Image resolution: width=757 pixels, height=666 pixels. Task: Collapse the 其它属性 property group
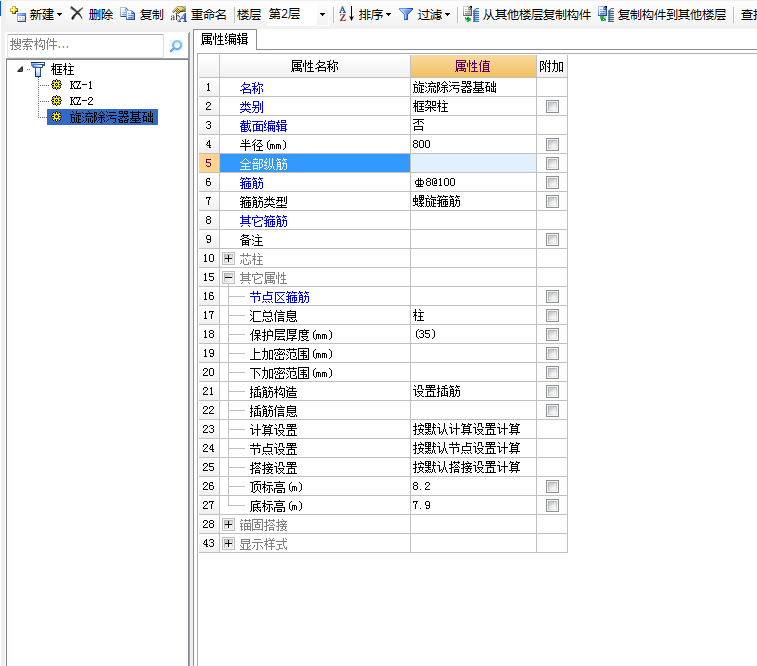click(228, 278)
